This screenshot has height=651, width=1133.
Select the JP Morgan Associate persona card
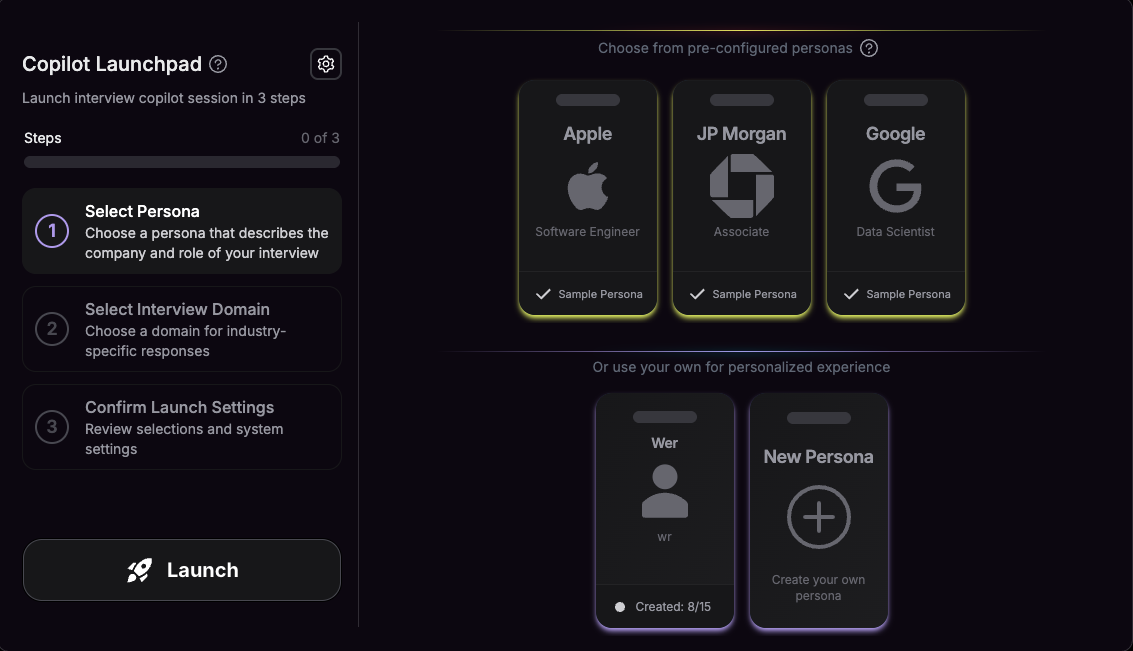pos(741,198)
